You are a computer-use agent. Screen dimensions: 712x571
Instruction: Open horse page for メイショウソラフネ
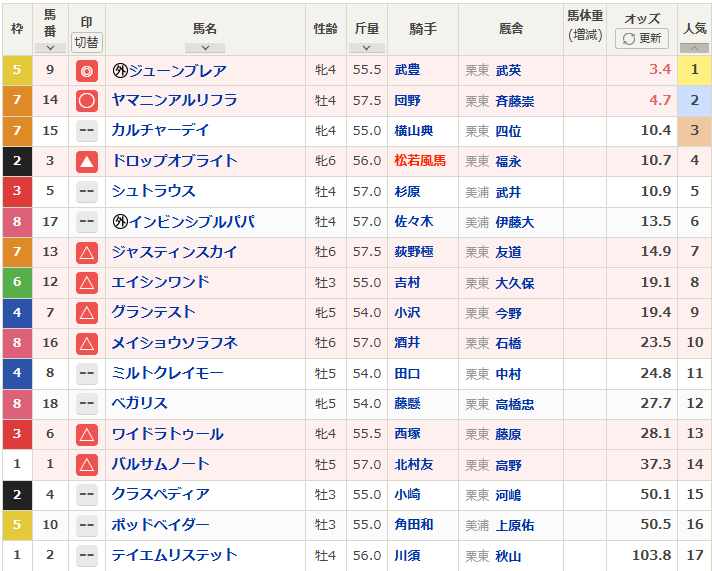click(174, 343)
